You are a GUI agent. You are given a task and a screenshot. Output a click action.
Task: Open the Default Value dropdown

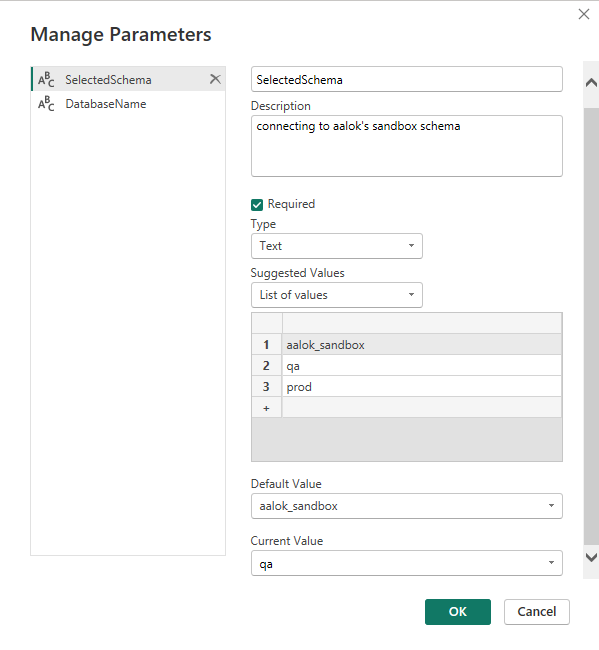click(407, 506)
